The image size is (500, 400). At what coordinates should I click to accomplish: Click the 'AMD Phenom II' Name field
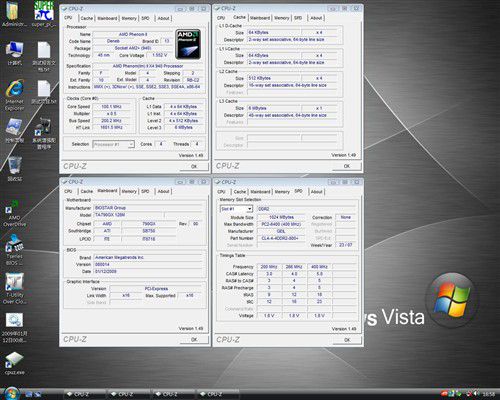133,34
